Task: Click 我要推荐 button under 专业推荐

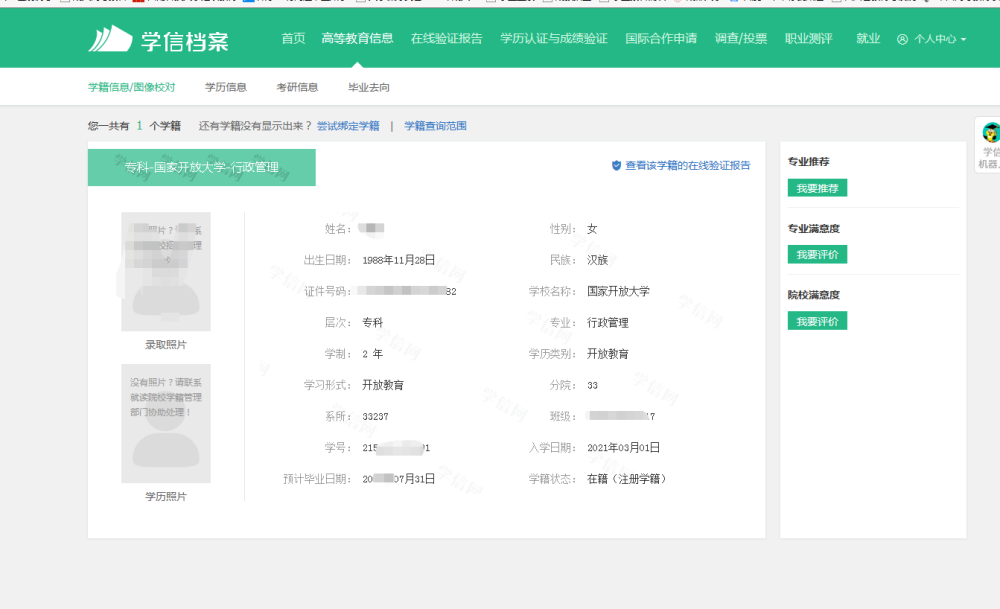Action: [817, 188]
